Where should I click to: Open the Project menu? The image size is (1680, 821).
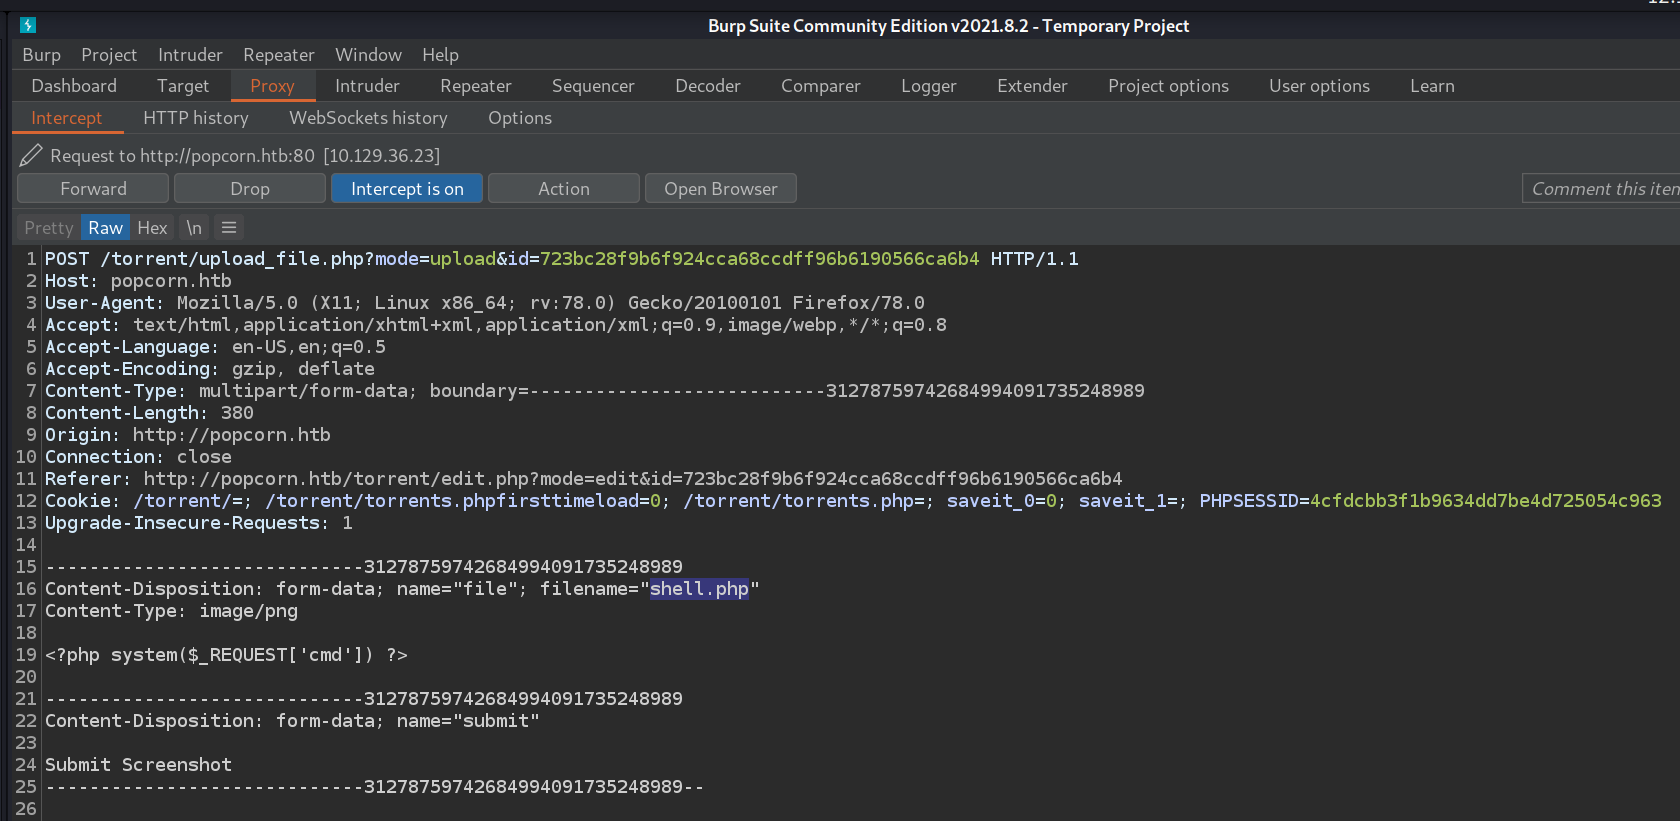tap(109, 55)
